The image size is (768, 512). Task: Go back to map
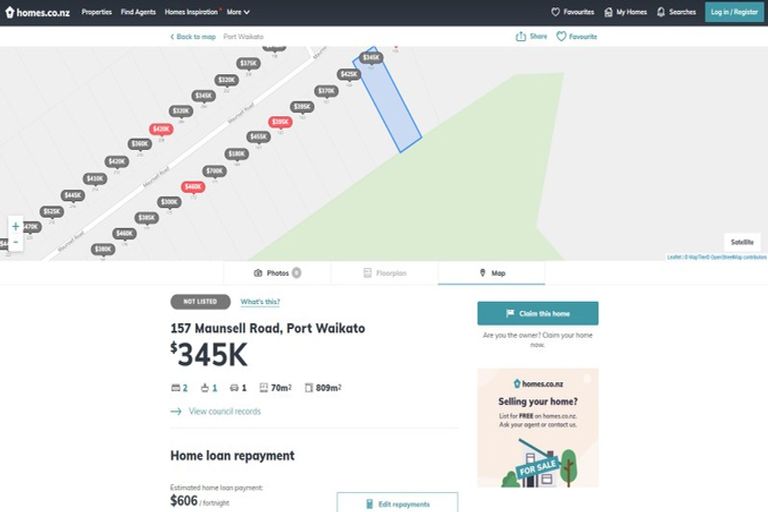(192, 36)
